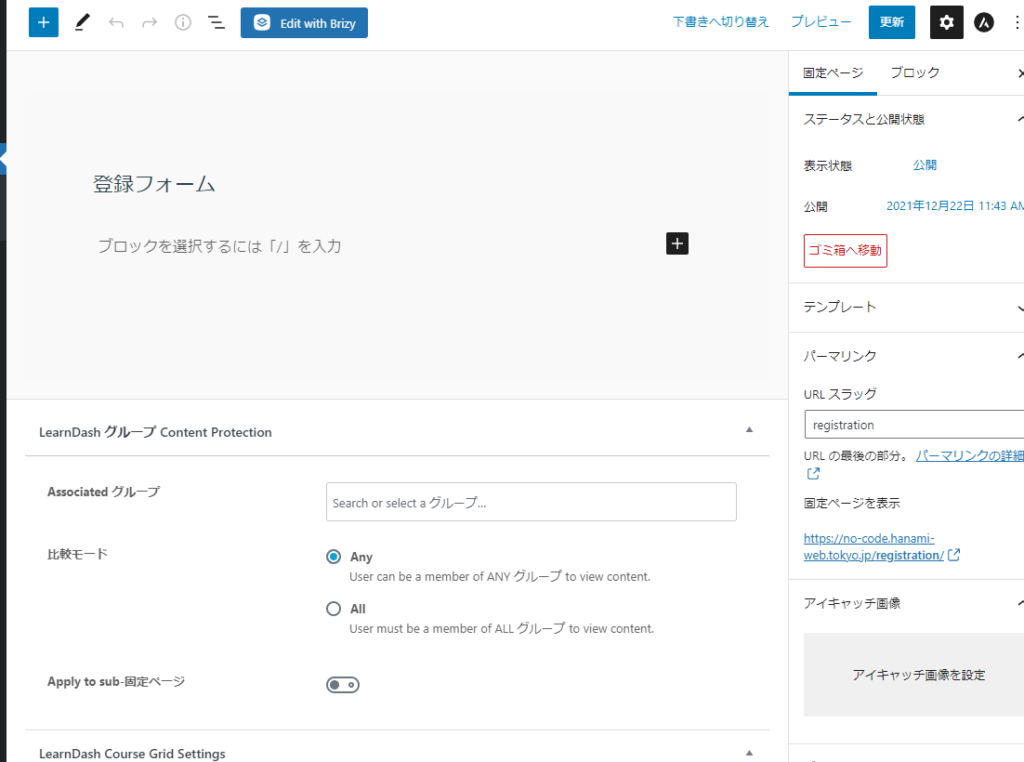Click the 表示状態 label
The width and height of the screenshot is (1024, 762).
click(827, 166)
